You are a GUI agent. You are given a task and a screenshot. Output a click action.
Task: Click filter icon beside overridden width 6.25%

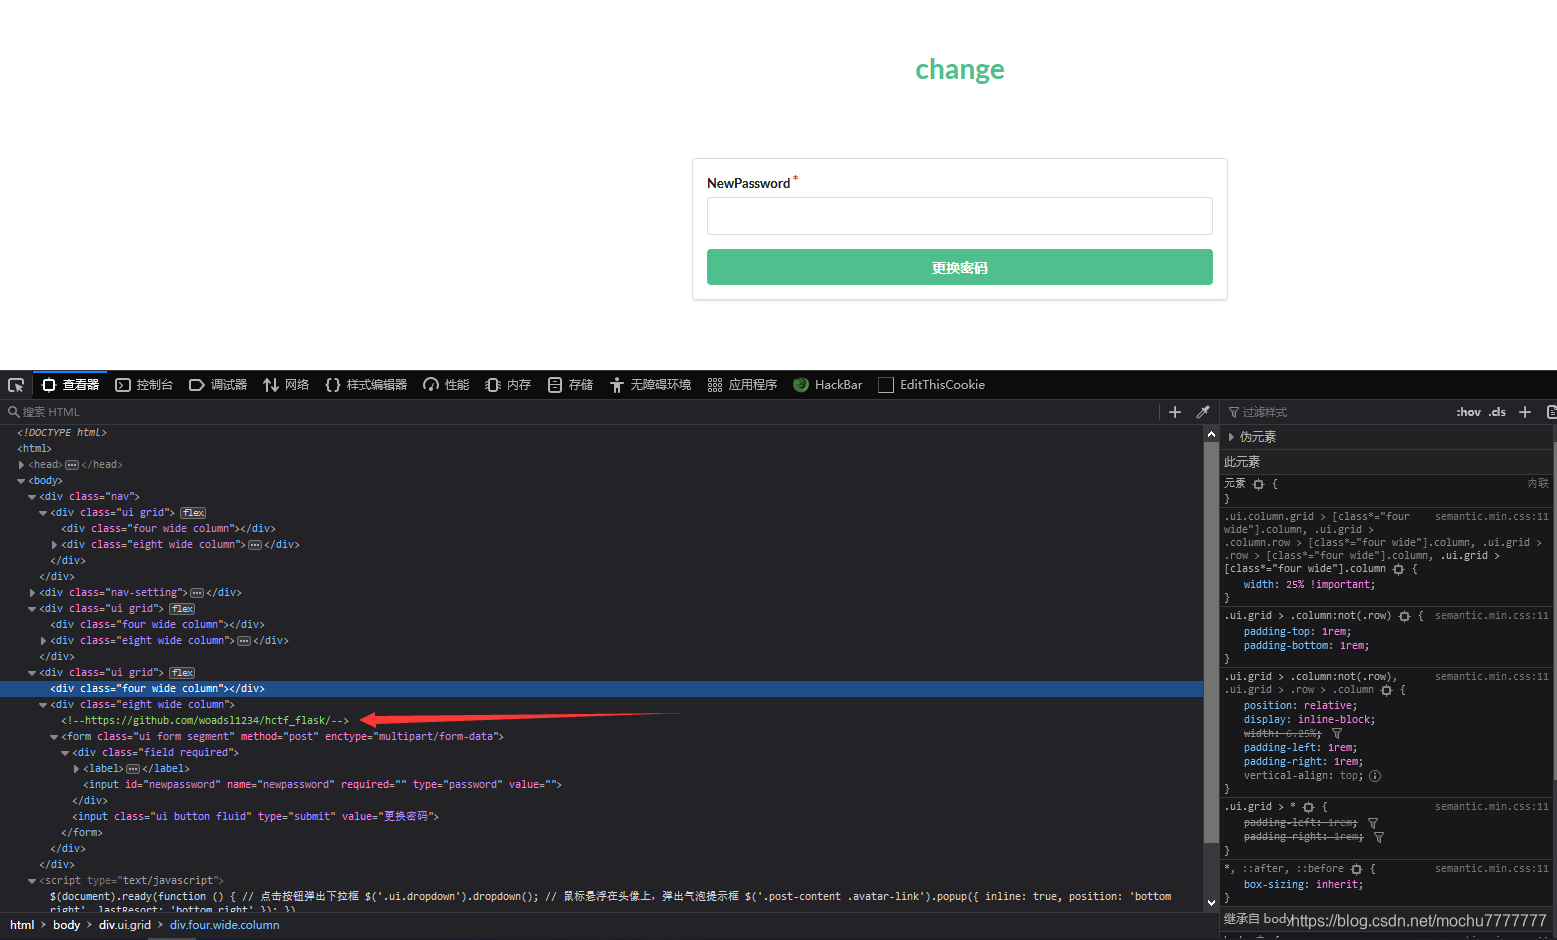(x=1337, y=734)
